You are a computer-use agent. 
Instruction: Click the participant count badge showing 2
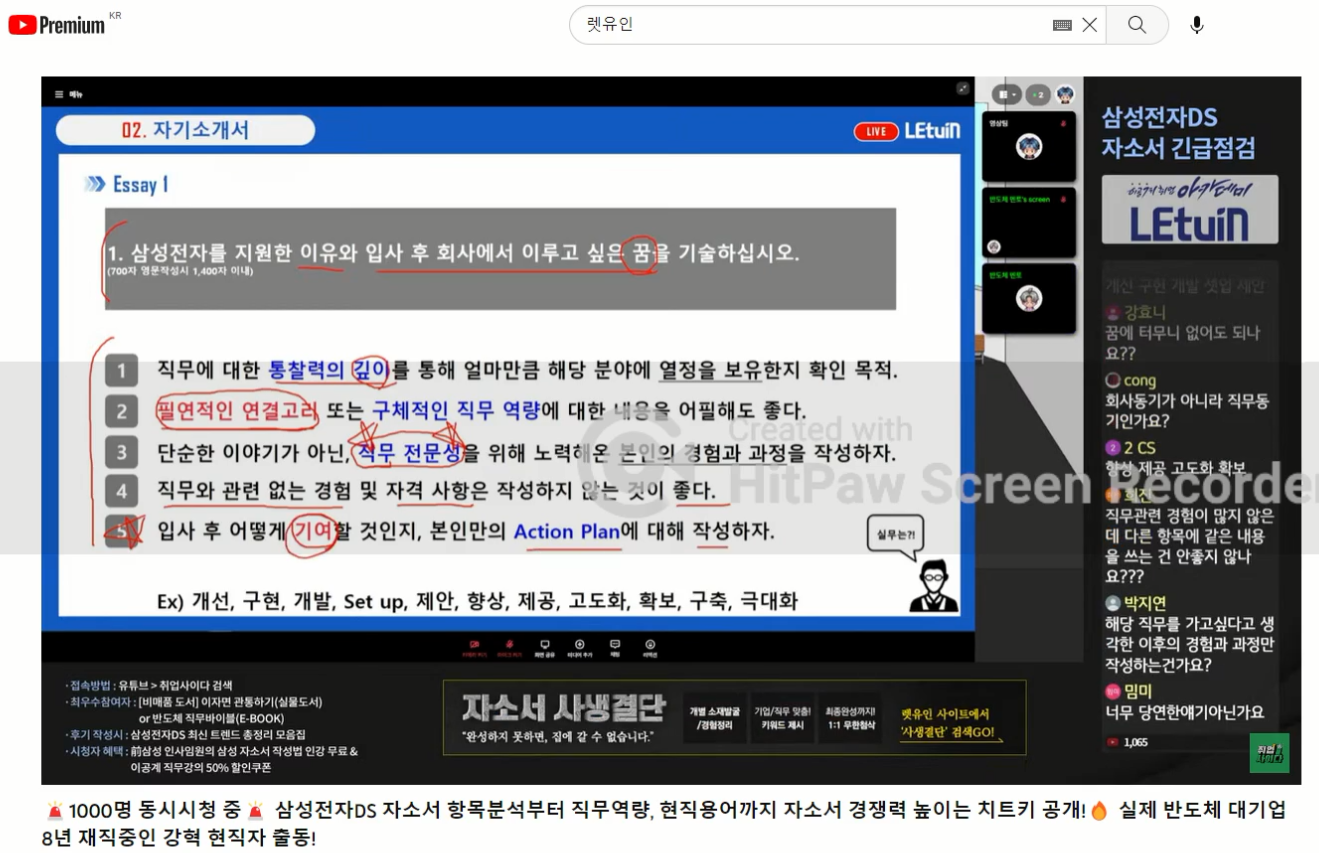point(1037,94)
